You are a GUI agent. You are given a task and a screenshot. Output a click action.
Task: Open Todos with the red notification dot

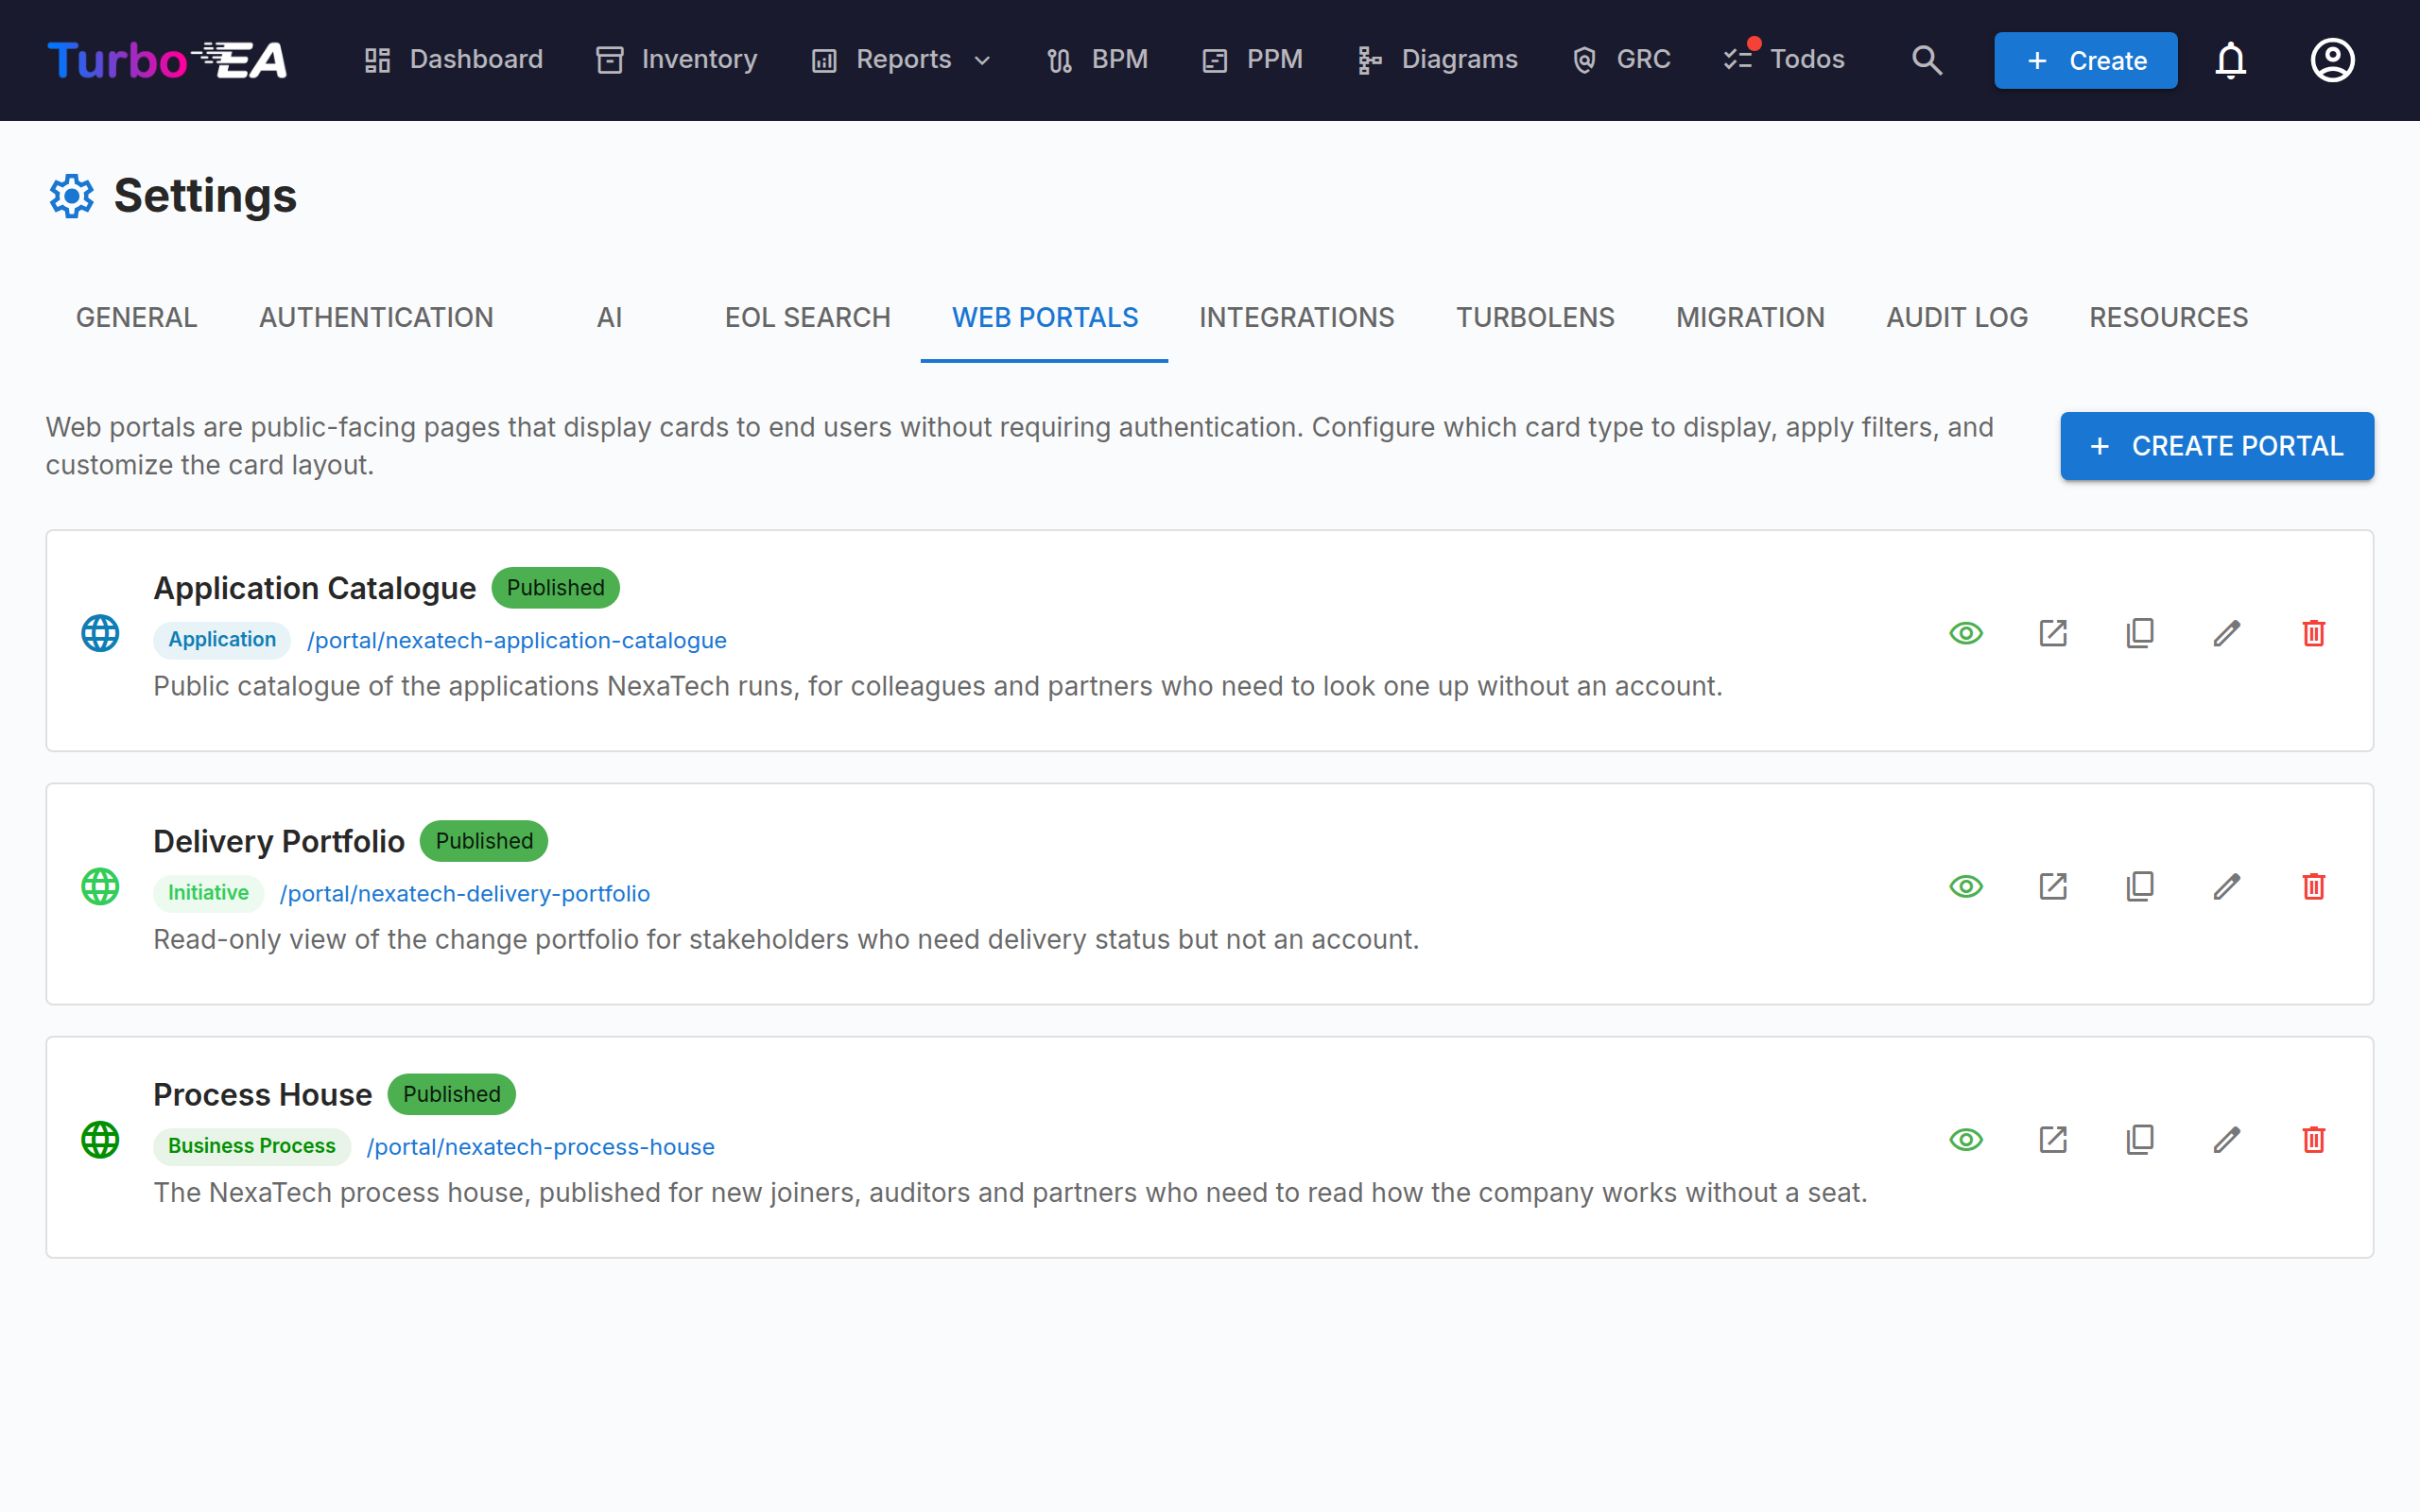1785,60
